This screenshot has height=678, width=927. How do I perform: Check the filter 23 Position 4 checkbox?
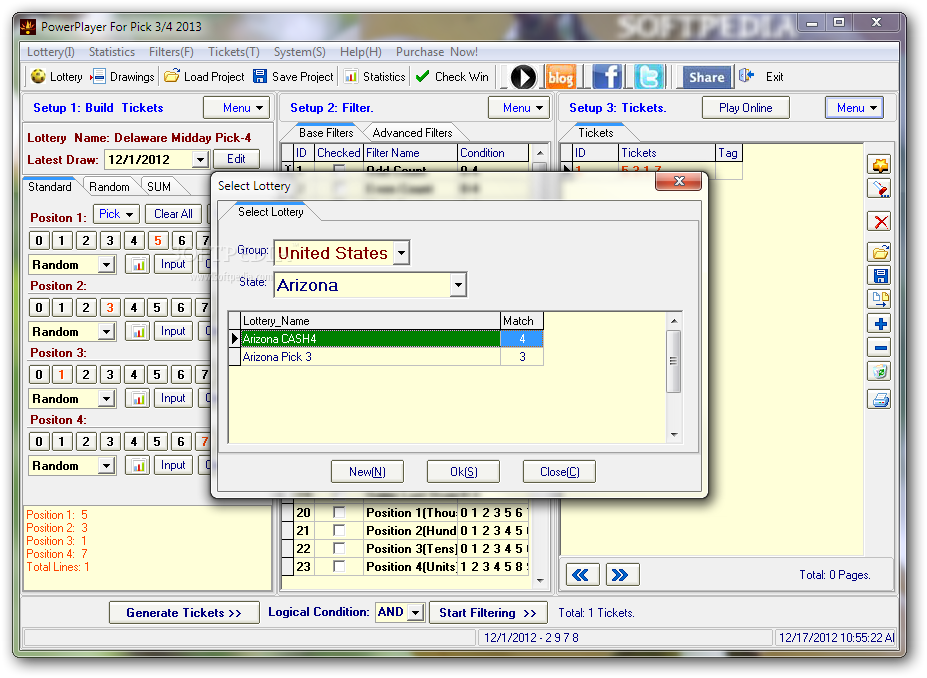tap(339, 566)
